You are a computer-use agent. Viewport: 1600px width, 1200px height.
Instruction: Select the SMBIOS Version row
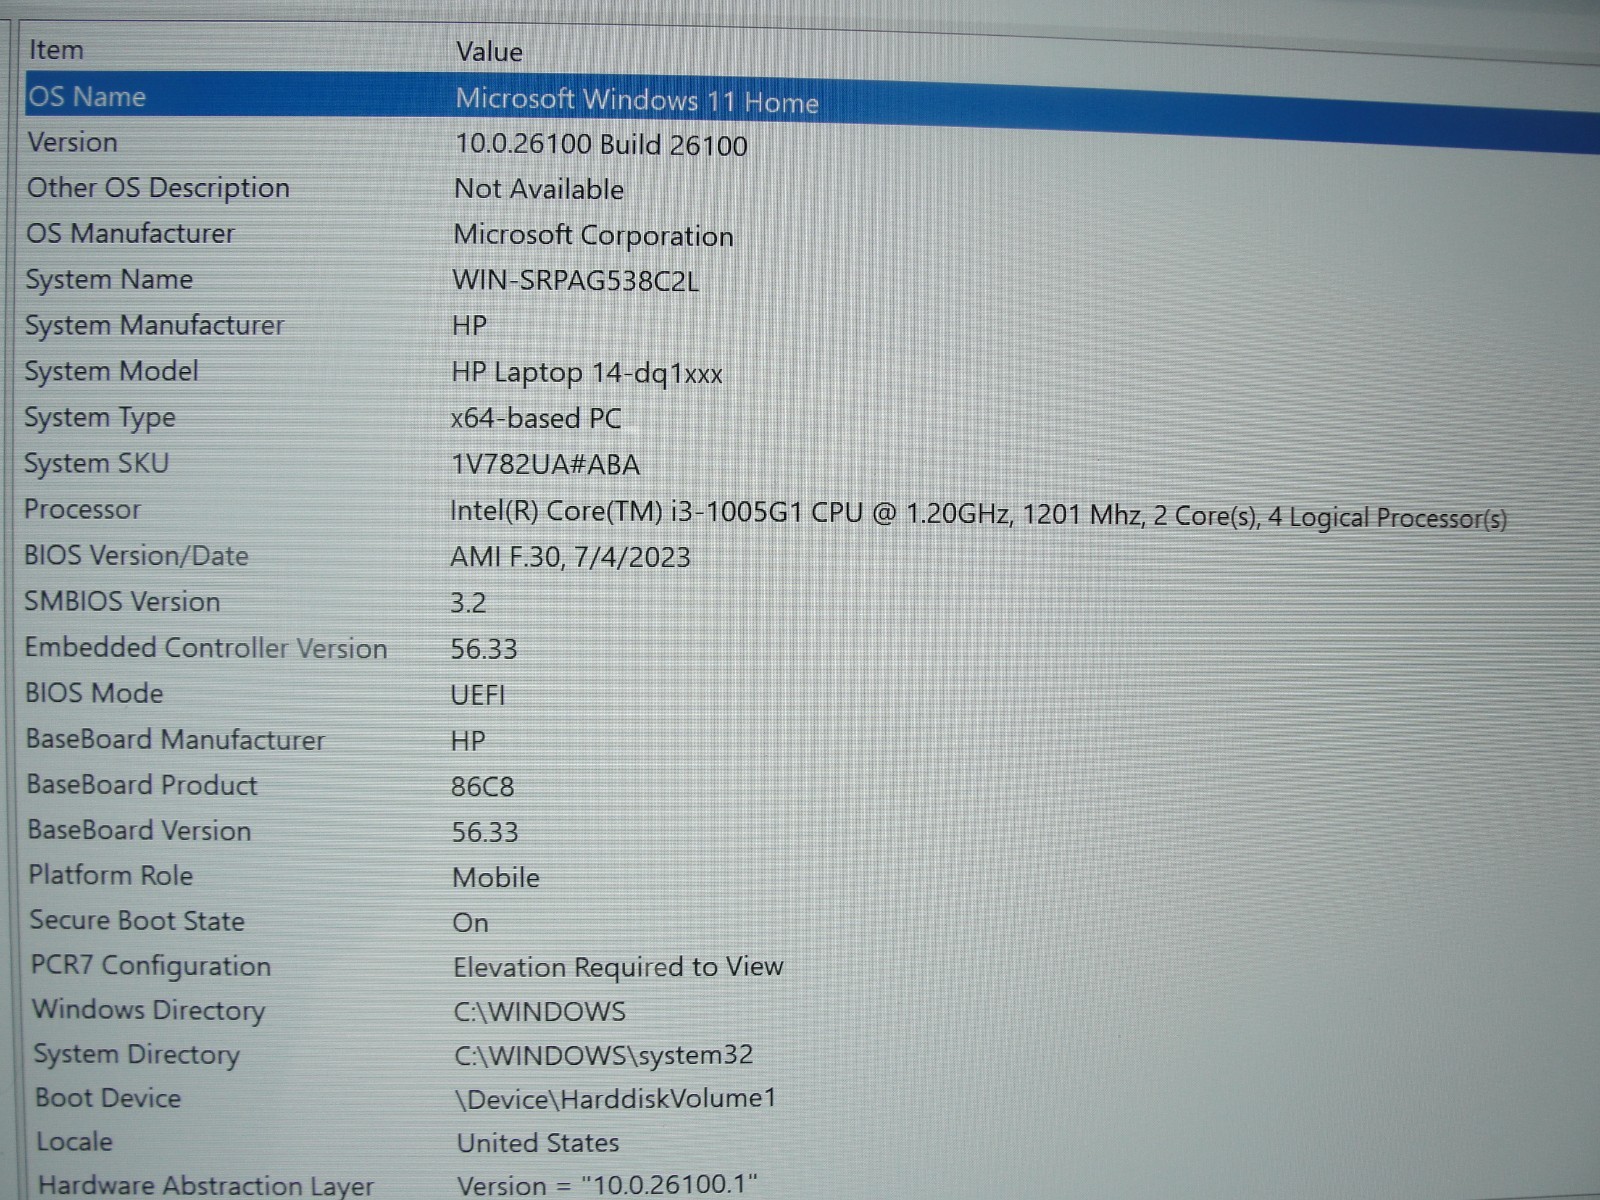coord(122,602)
